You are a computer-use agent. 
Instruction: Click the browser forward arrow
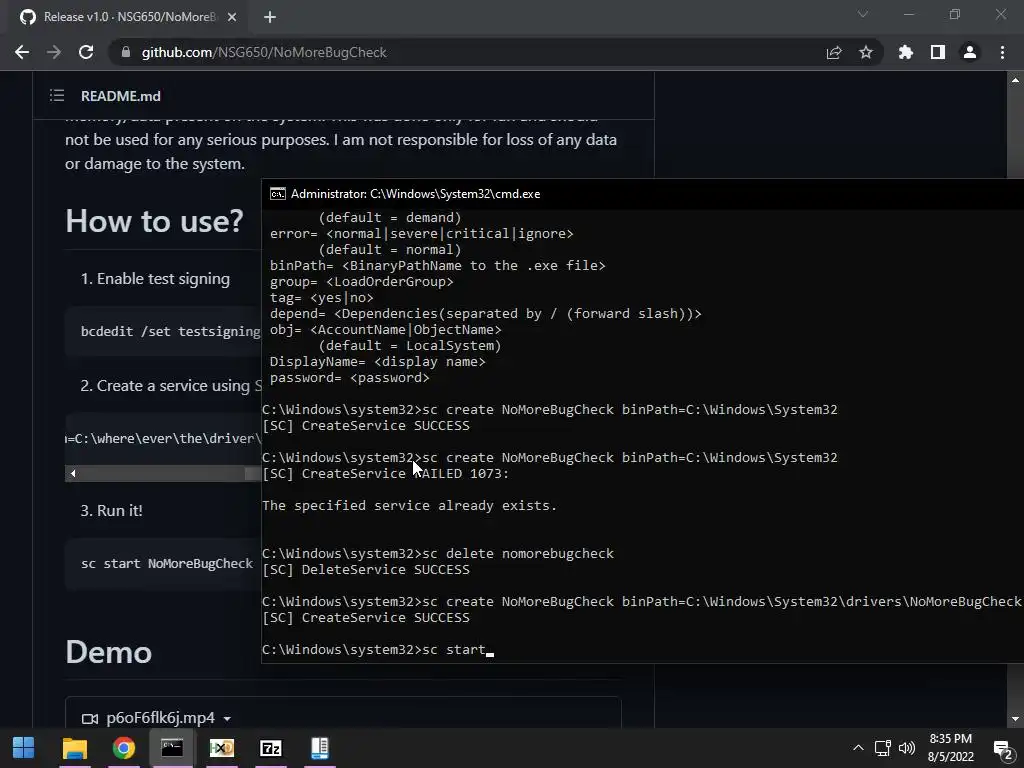point(54,52)
